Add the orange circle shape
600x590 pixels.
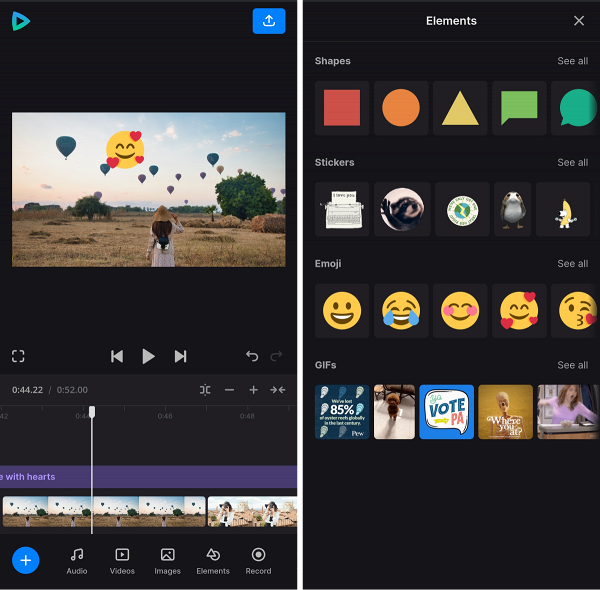tap(401, 108)
